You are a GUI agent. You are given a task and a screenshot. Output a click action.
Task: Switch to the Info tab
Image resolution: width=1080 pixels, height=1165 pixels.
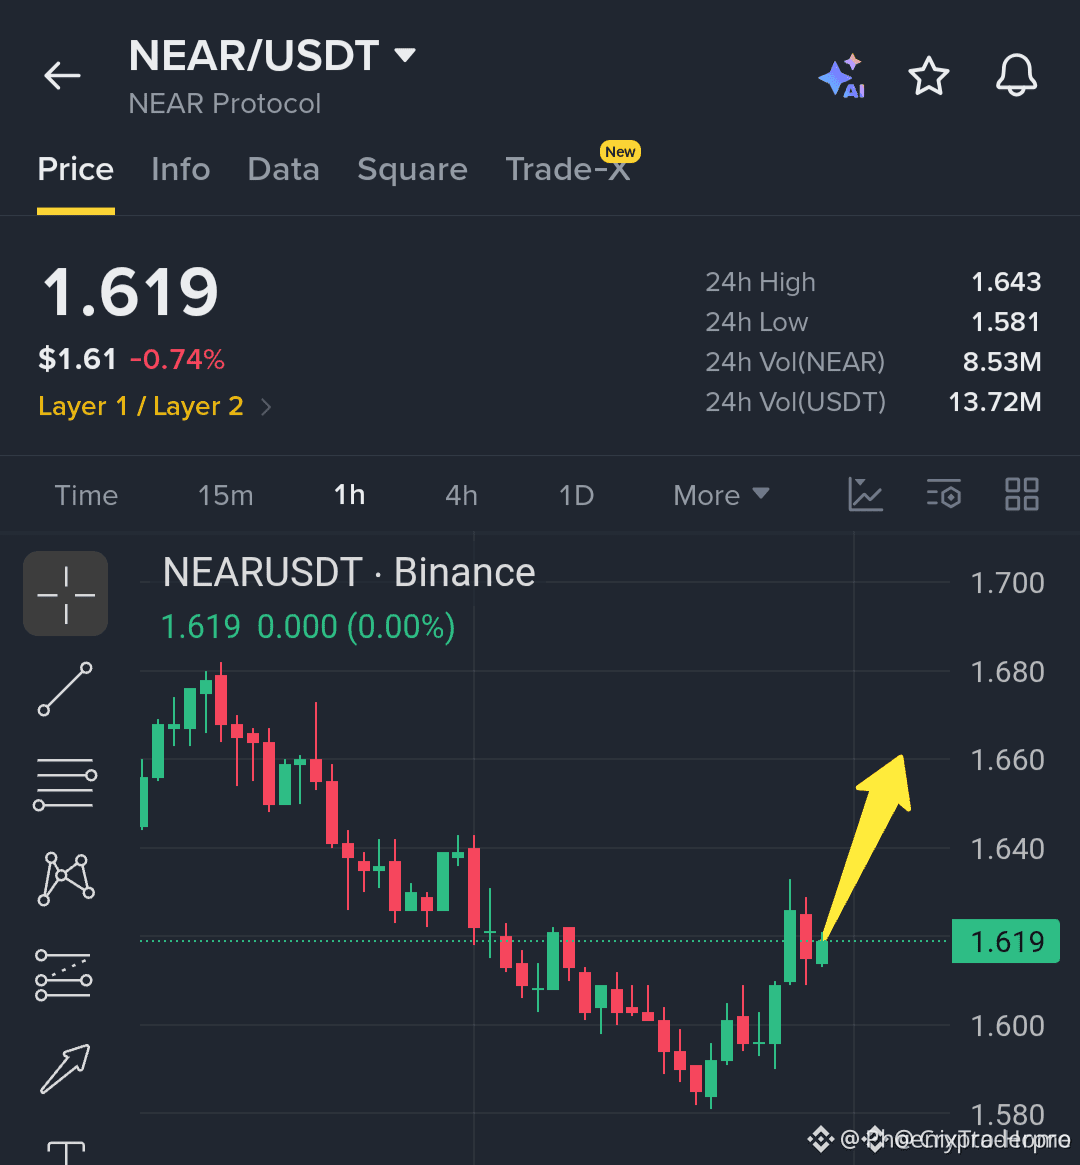180,169
